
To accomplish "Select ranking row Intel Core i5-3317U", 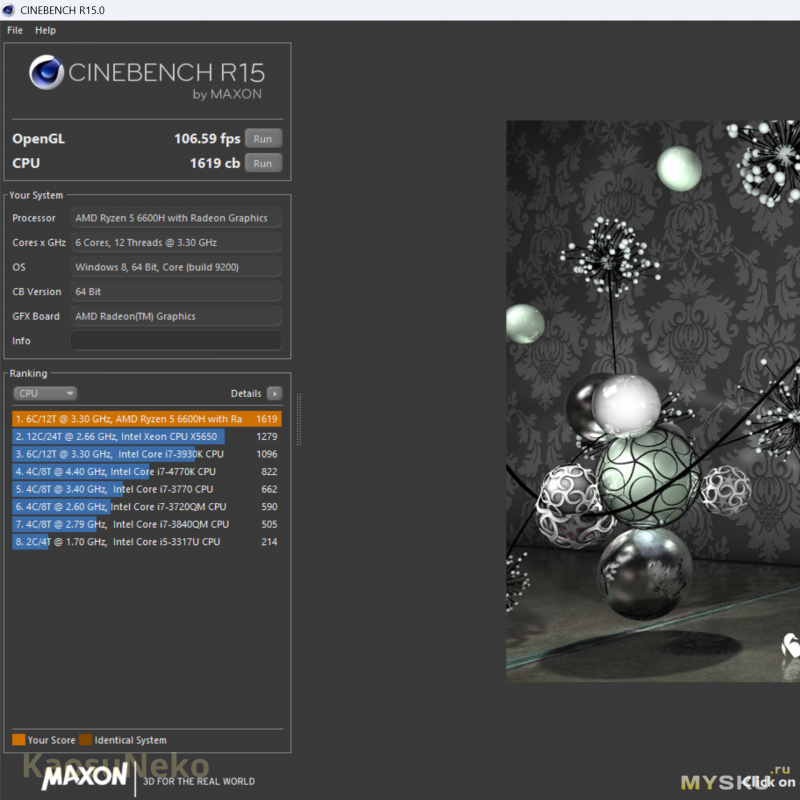I will point(147,542).
